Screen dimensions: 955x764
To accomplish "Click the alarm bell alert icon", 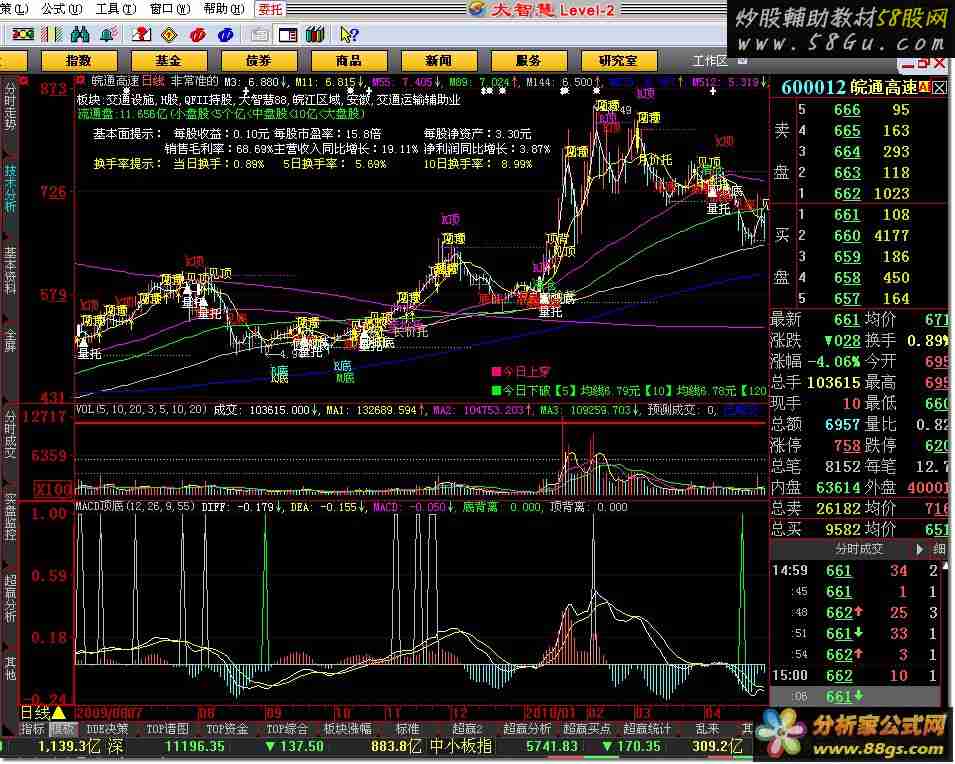I will point(109,34).
